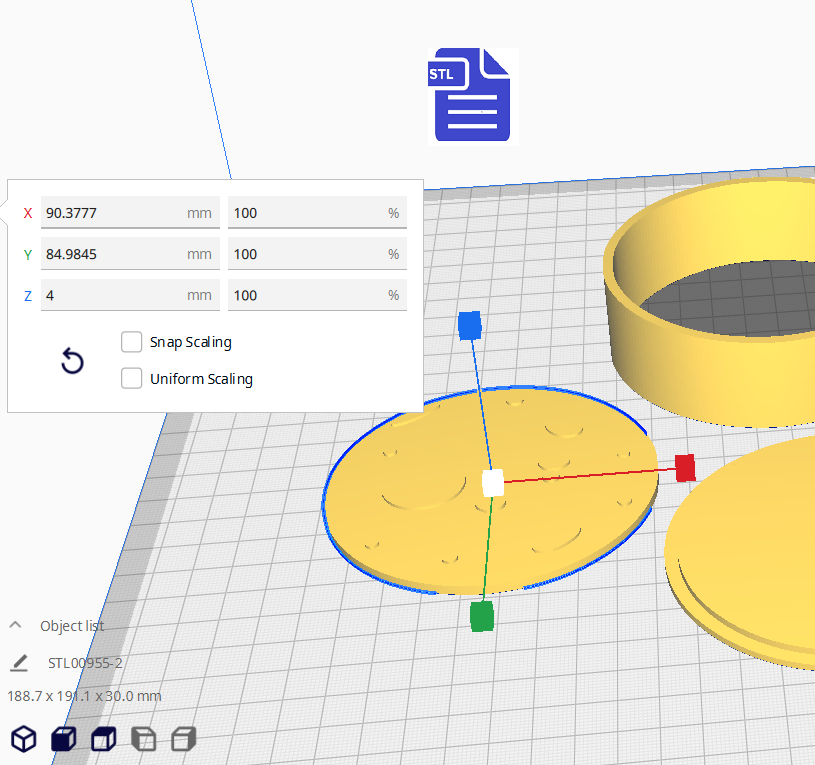The height and width of the screenshot is (765, 815).
Task: Select the front view cube icon
Action: [63, 739]
